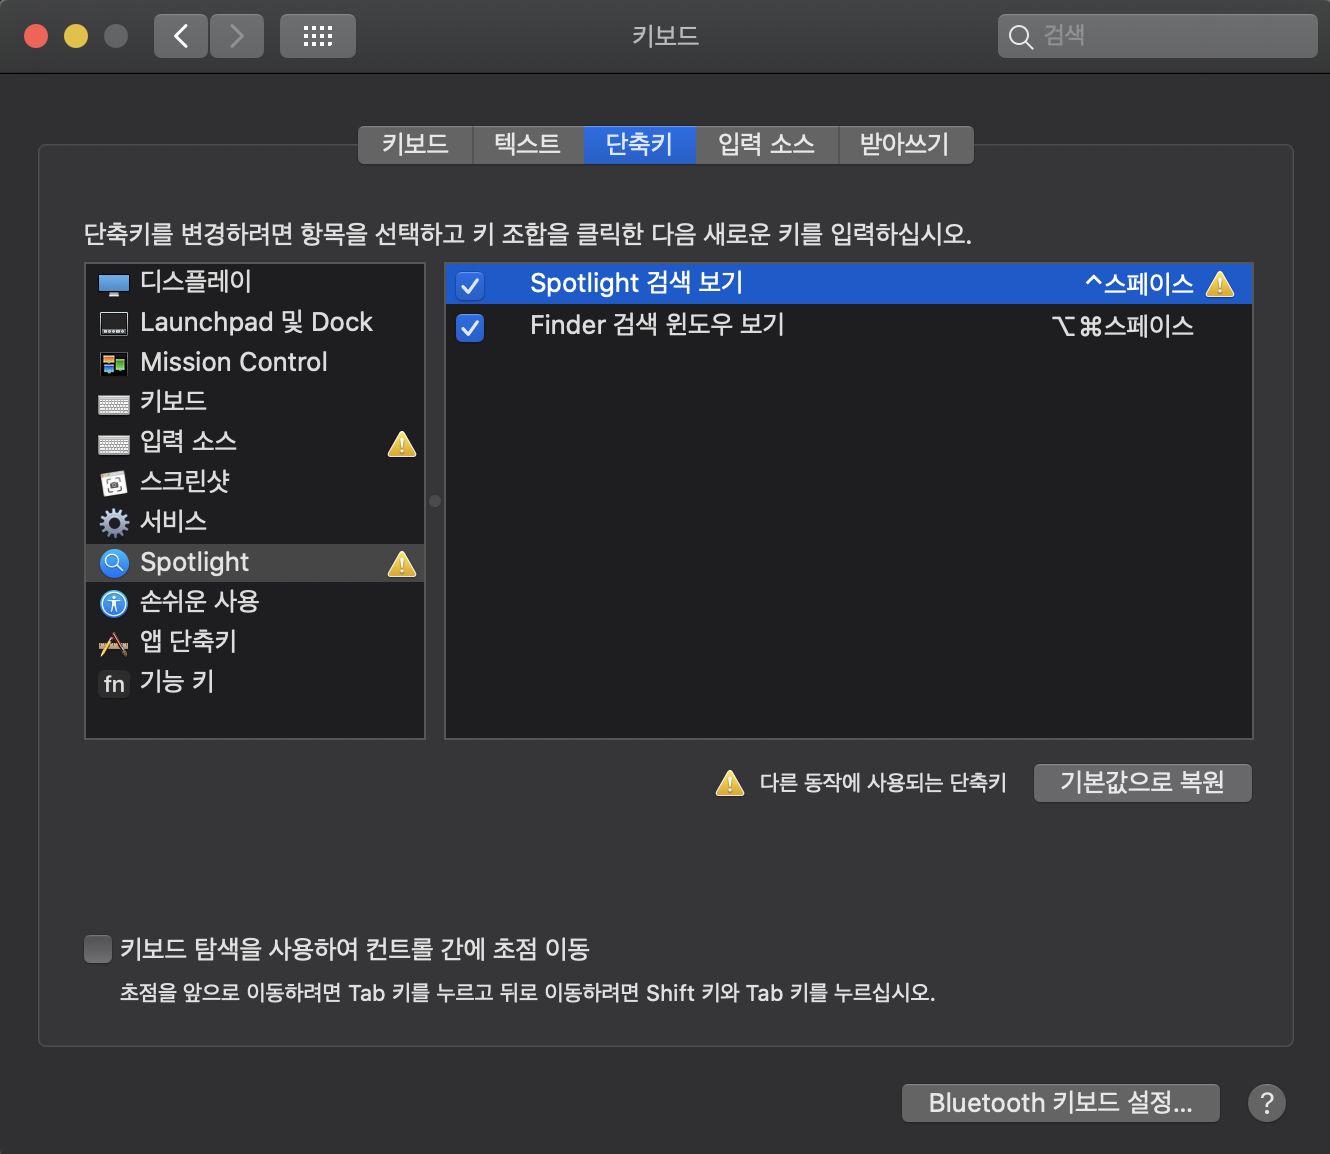The image size is (1330, 1154).
Task: Switch to the 받아쓰기 tab
Action: tap(904, 144)
